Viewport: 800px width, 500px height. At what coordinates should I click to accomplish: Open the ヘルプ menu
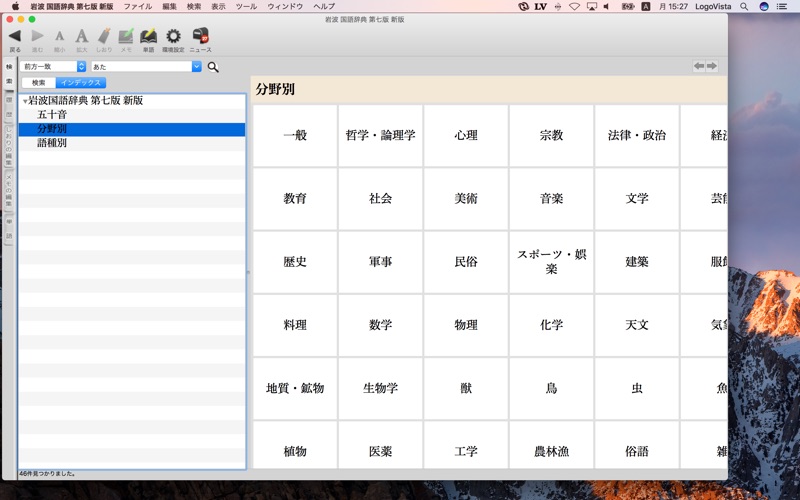(x=324, y=7)
